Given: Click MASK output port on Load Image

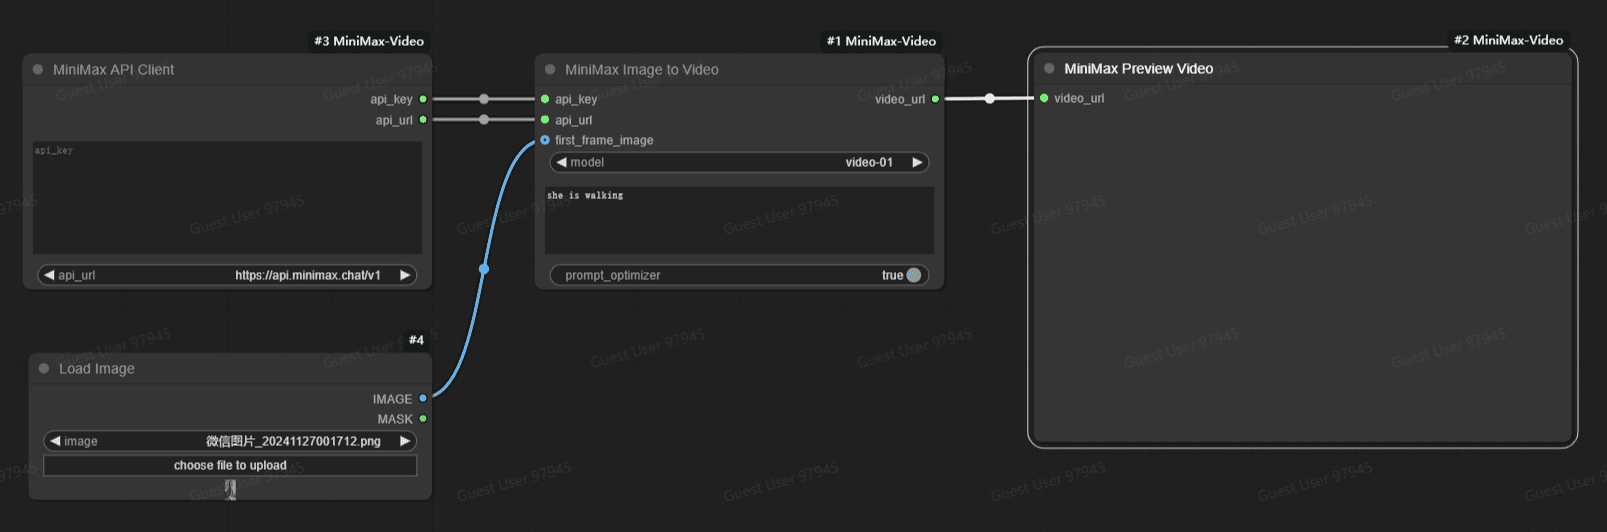Looking at the screenshot, I should (423, 419).
